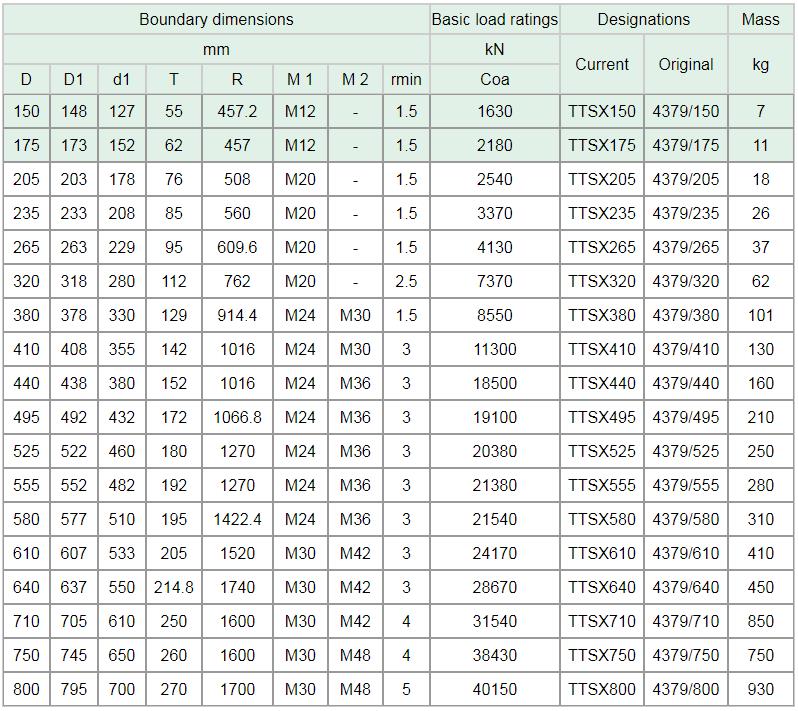The width and height of the screenshot is (798, 711).
Task: Select the TTSX320 cell
Action: point(602,282)
